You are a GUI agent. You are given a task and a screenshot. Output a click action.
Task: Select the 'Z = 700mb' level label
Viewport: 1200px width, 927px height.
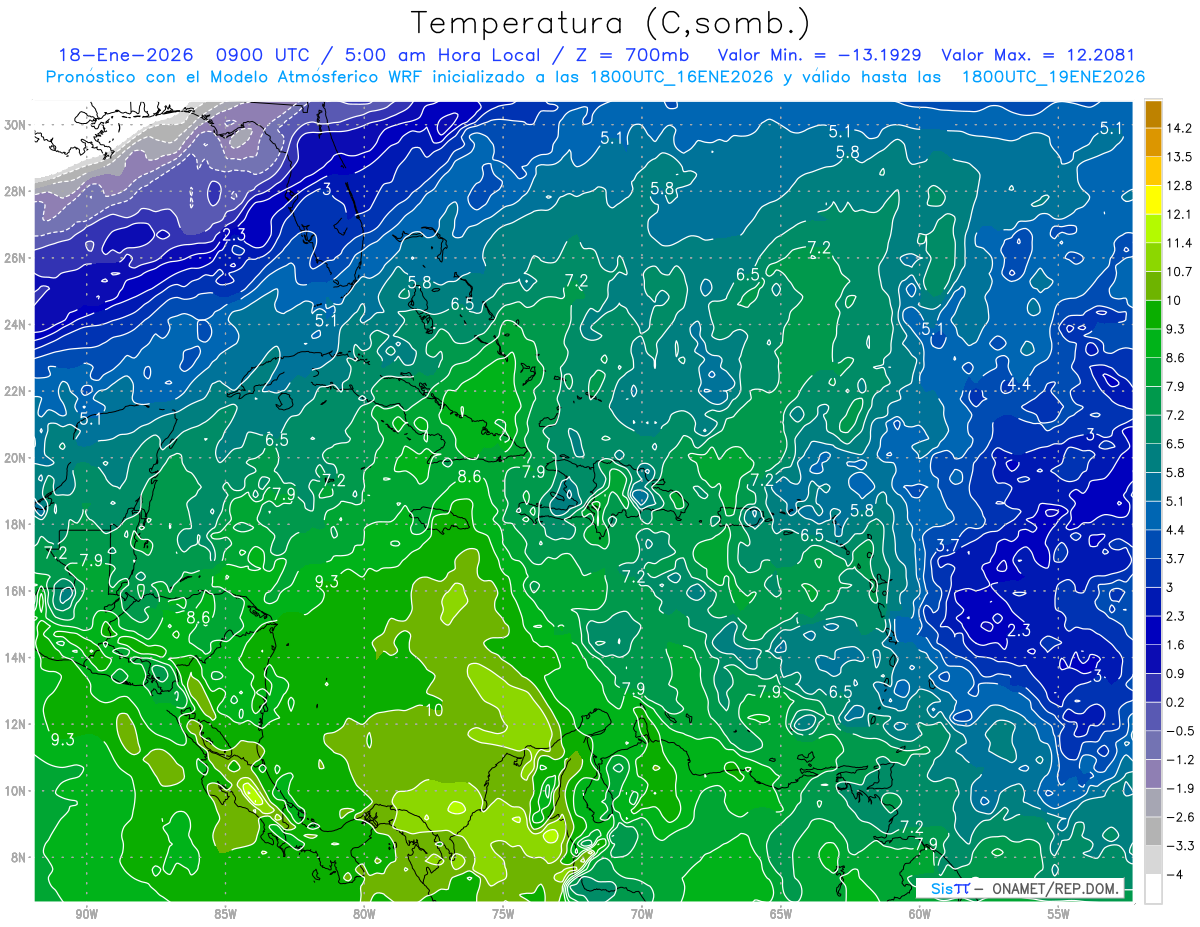pos(631,56)
